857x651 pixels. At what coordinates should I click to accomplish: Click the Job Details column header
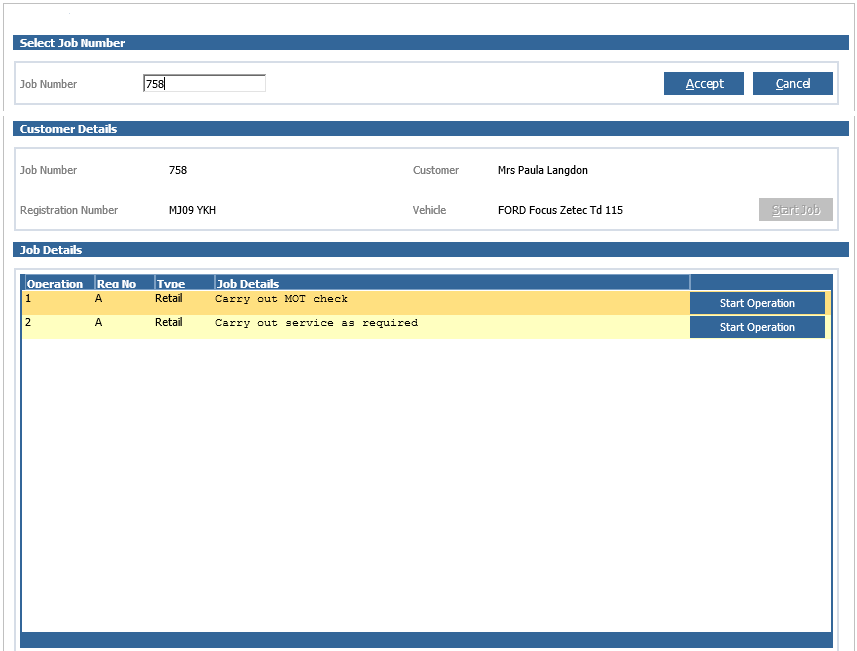coord(450,284)
